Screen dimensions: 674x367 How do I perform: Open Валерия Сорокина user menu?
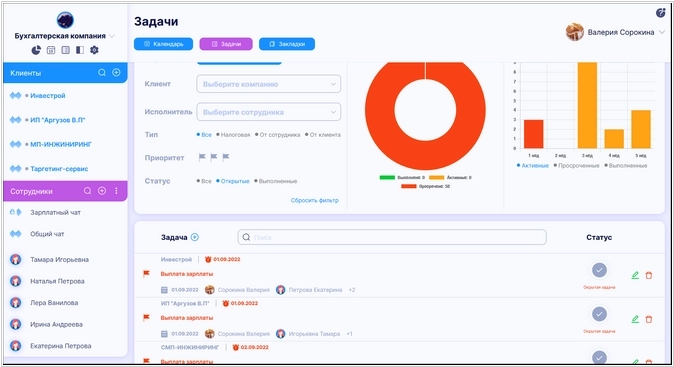pyautogui.click(x=616, y=32)
